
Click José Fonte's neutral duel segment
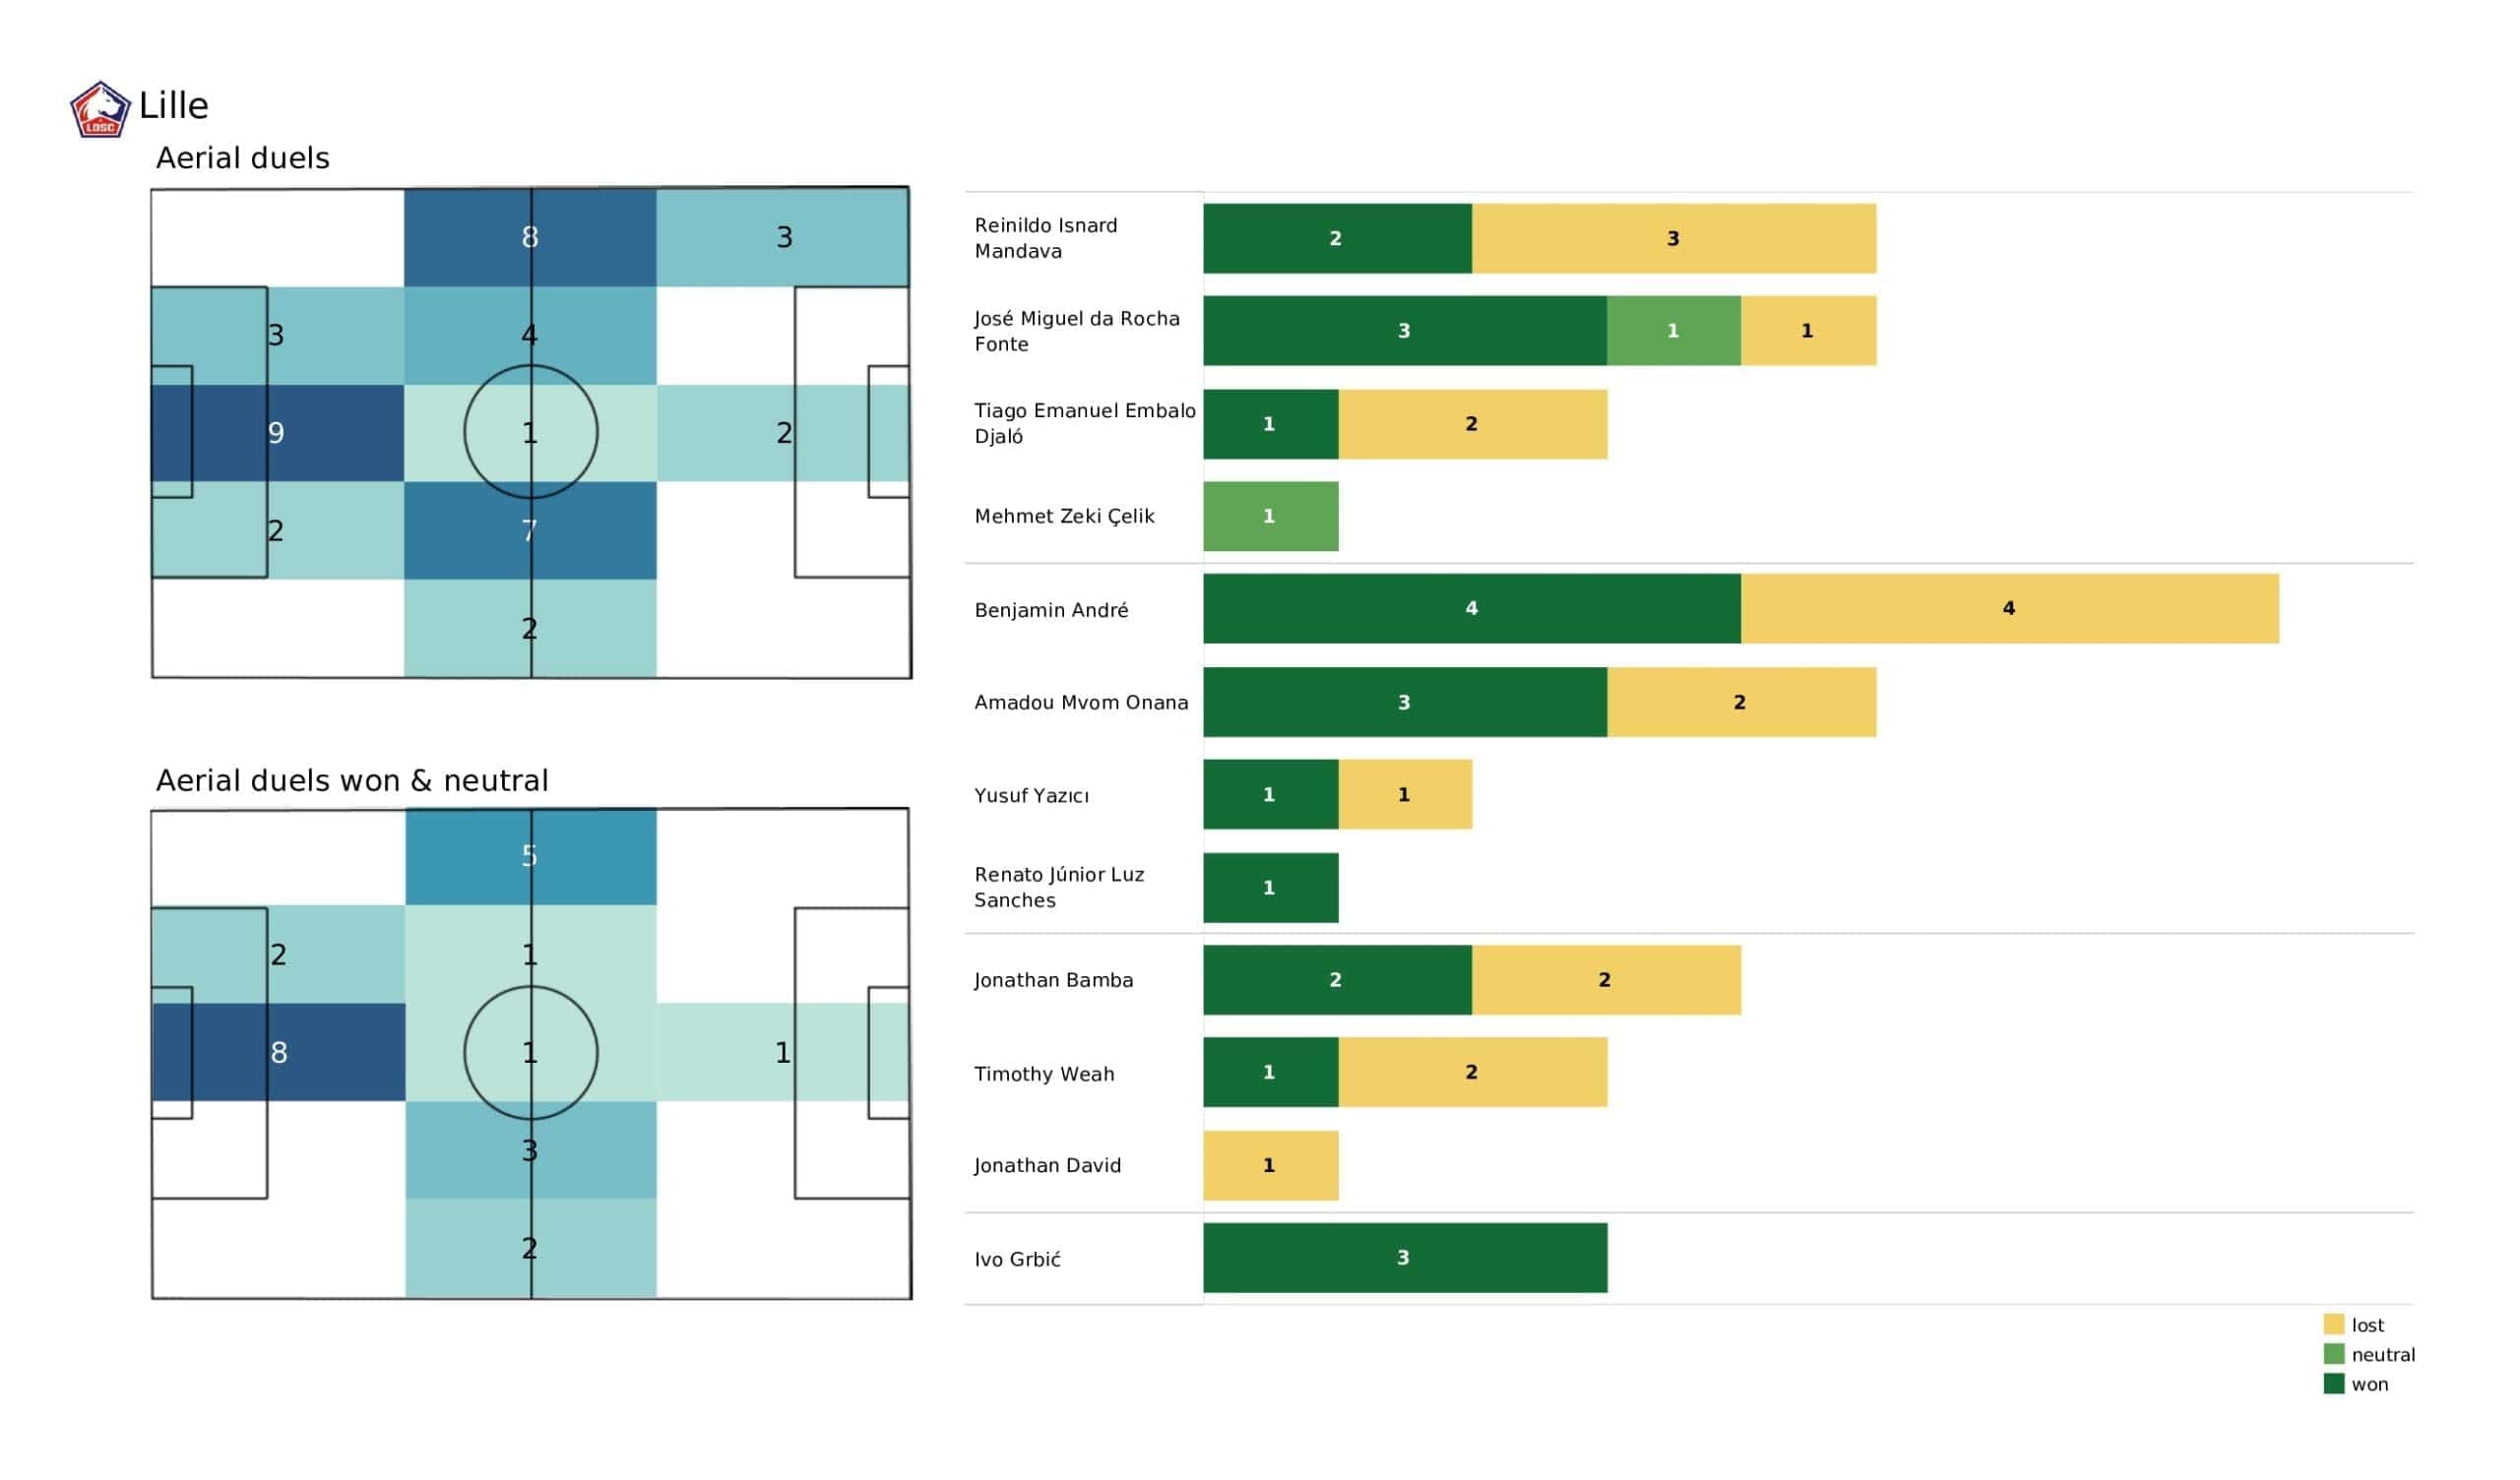point(1673,331)
